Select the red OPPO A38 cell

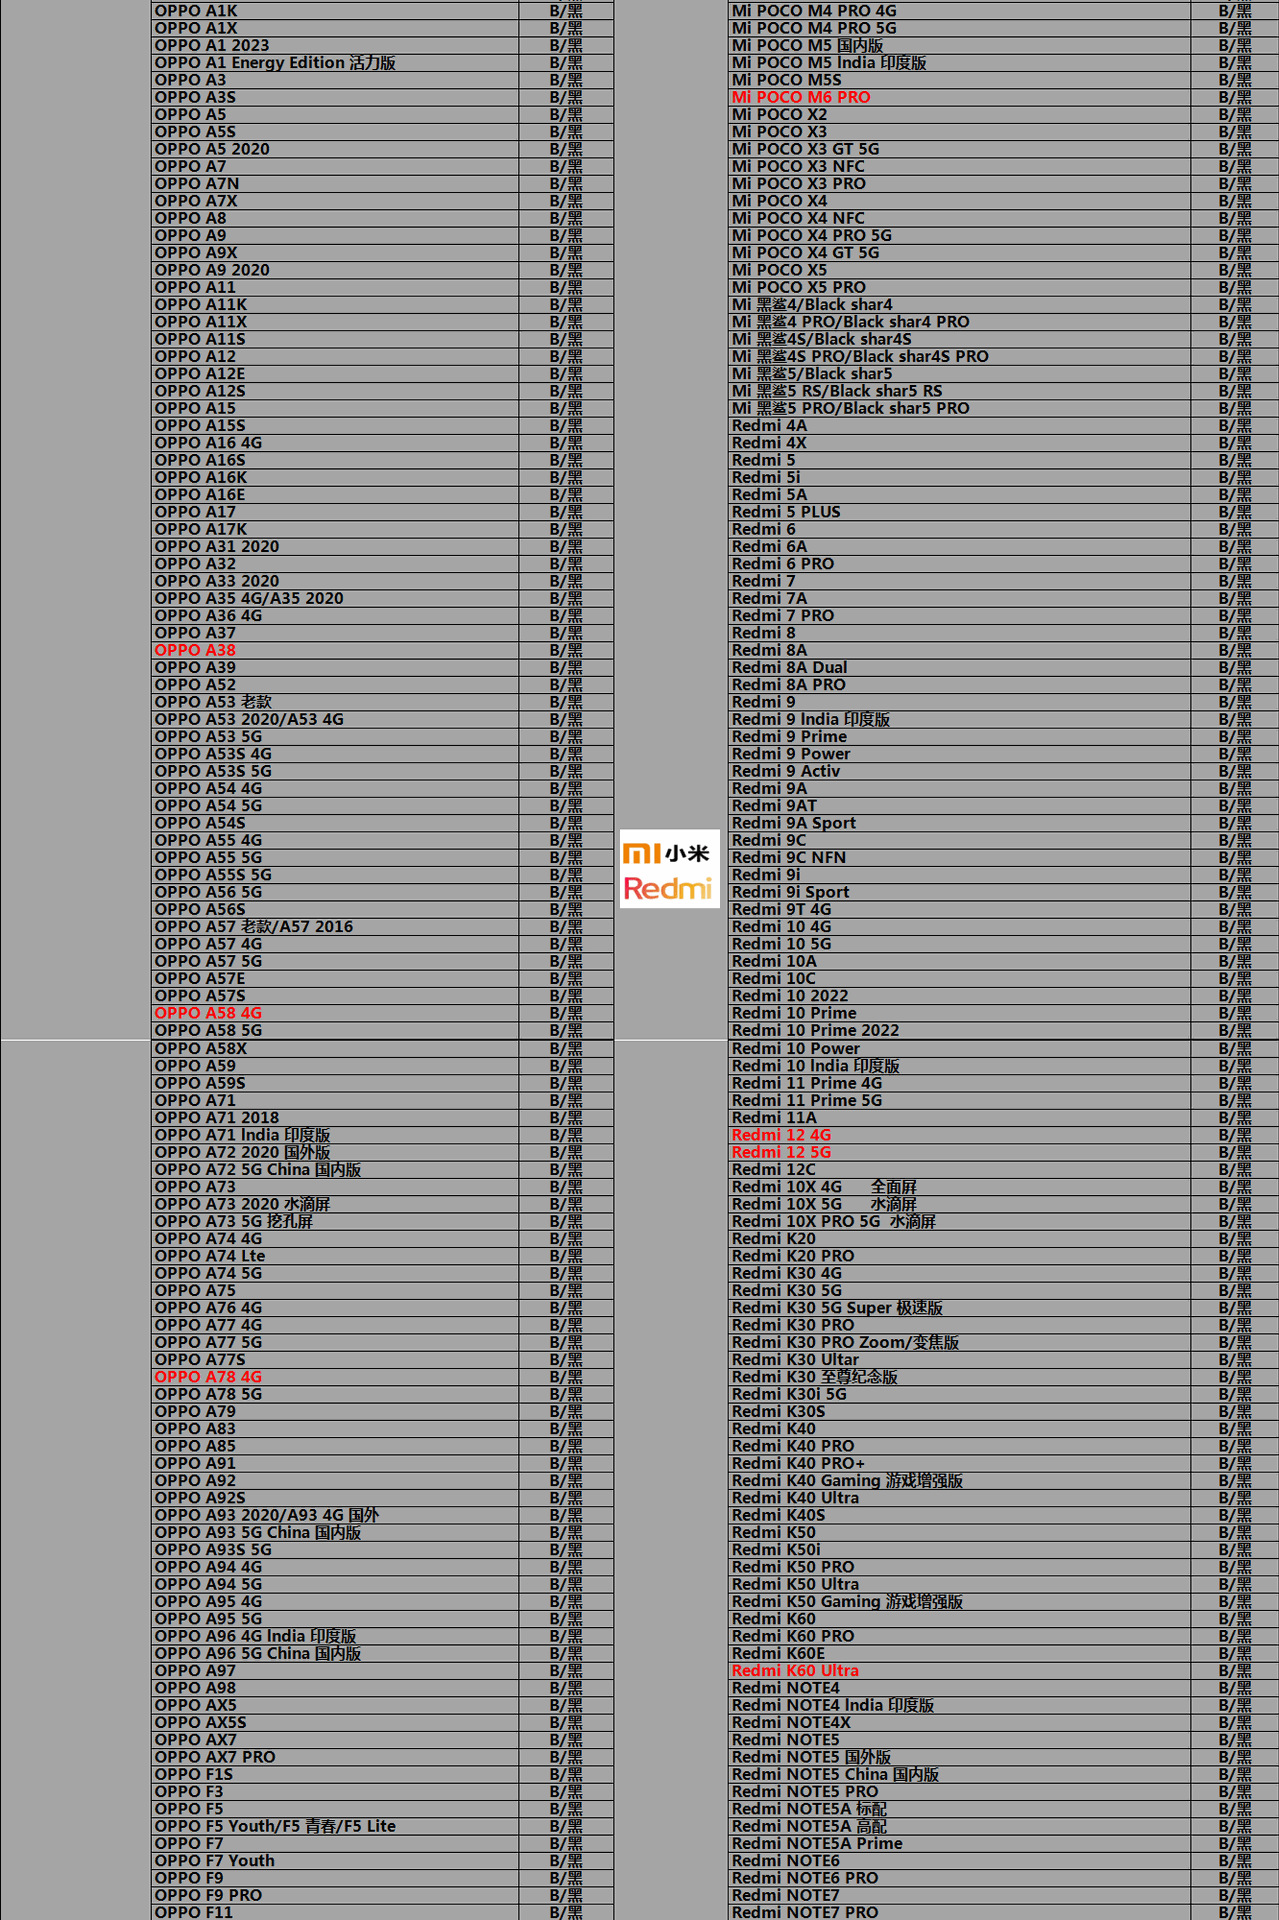[x=335, y=650]
